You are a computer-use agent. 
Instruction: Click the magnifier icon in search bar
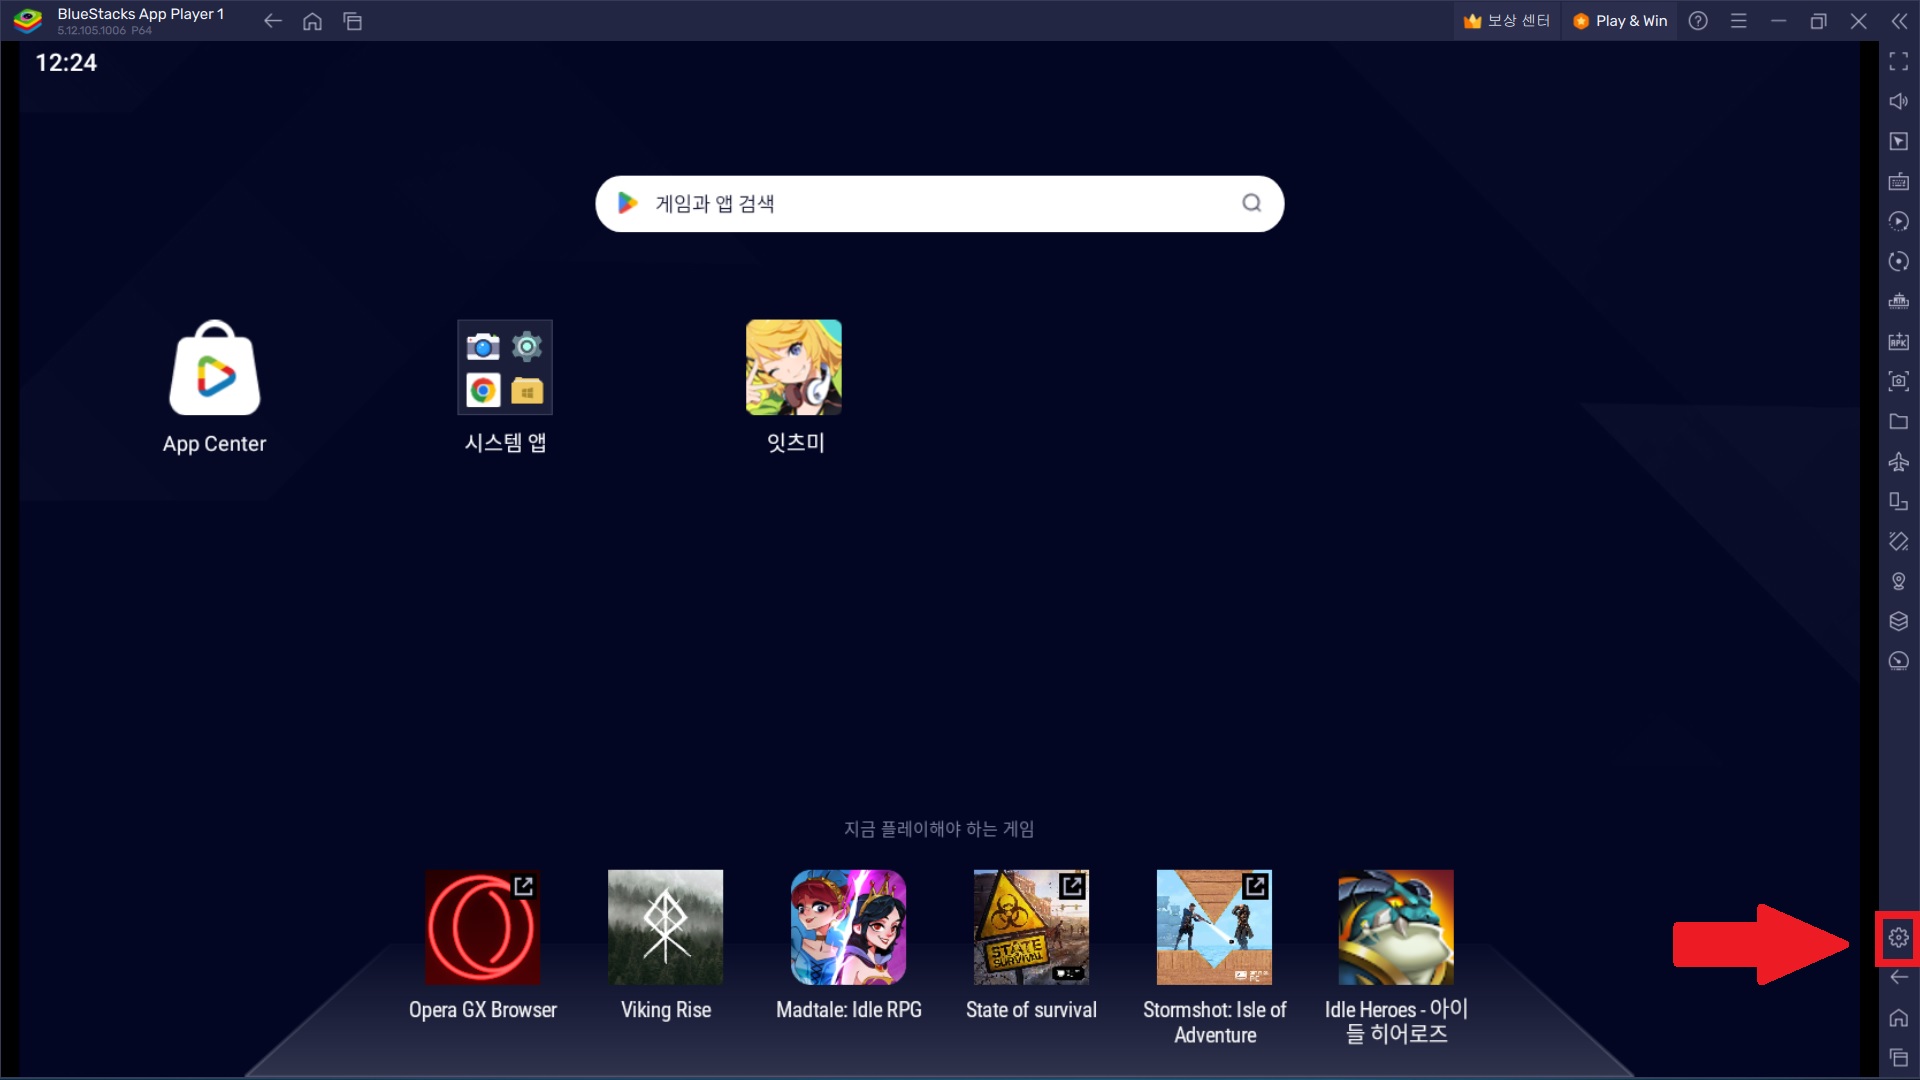click(1252, 203)
